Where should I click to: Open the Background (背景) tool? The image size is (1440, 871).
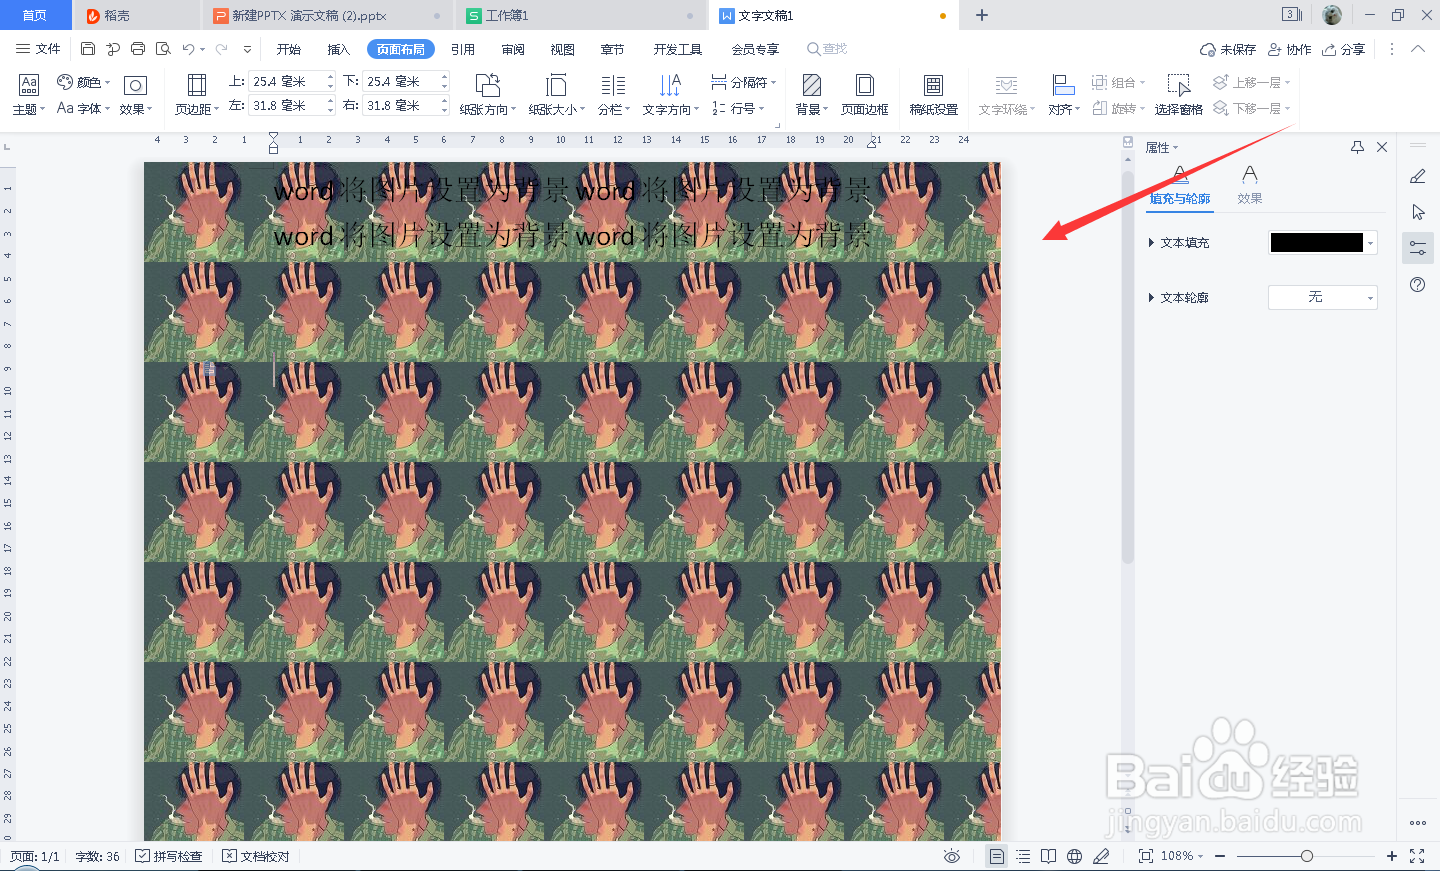812,95
